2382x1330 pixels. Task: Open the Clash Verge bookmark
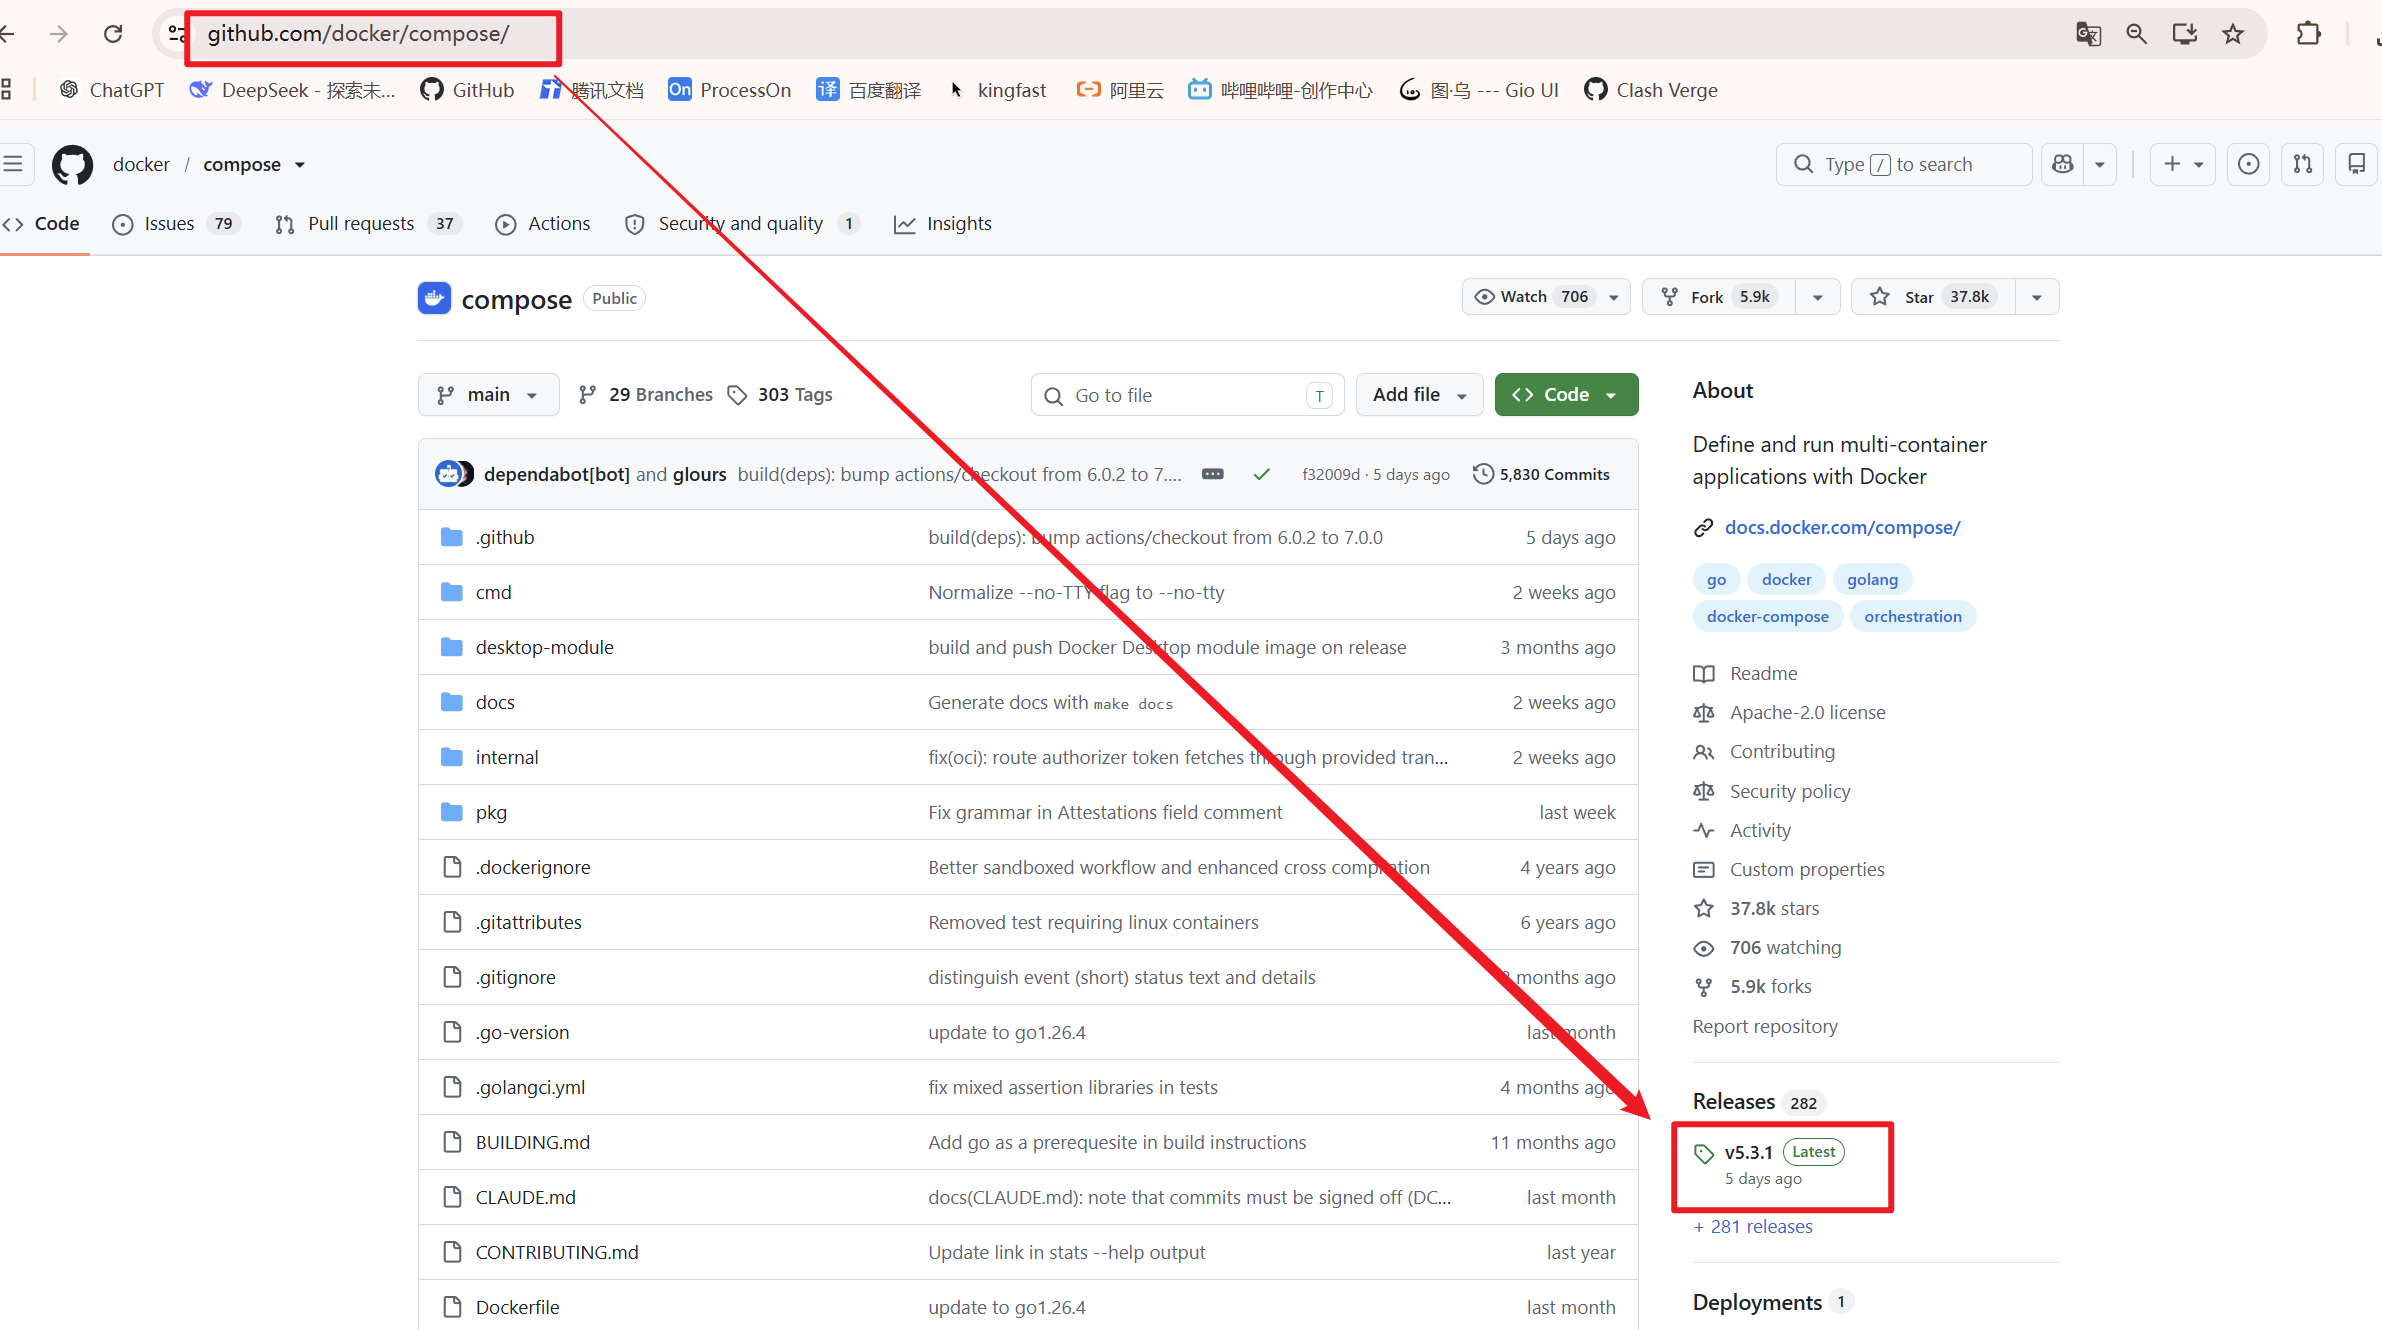pos(1651,90)
